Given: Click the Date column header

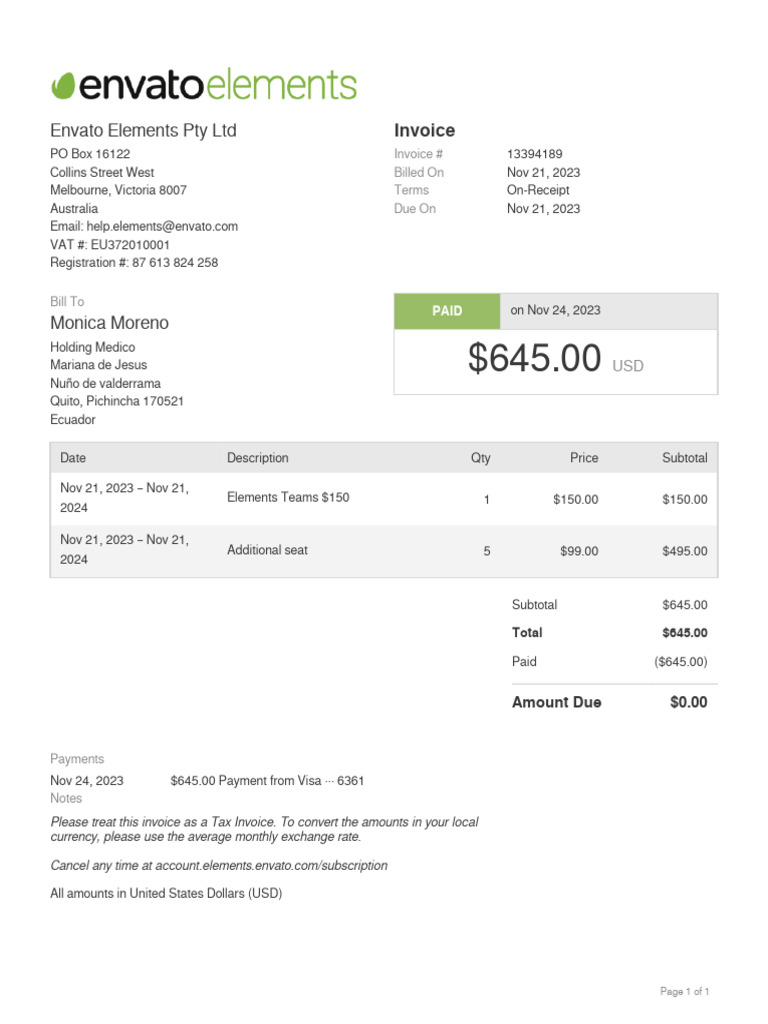Looking at the screenshot, I should coord(73,458).
